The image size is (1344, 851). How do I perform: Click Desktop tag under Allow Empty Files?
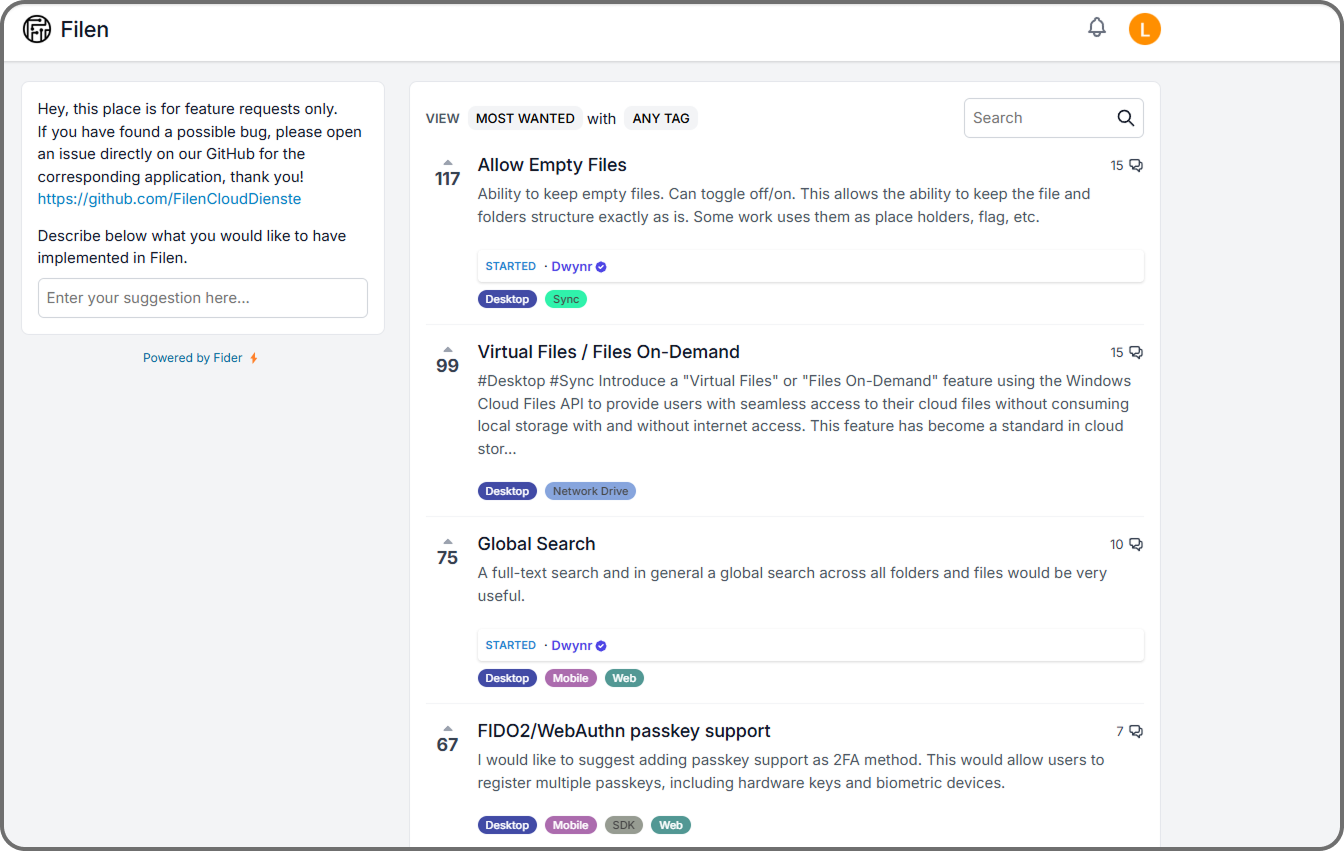tap(507, 299)
